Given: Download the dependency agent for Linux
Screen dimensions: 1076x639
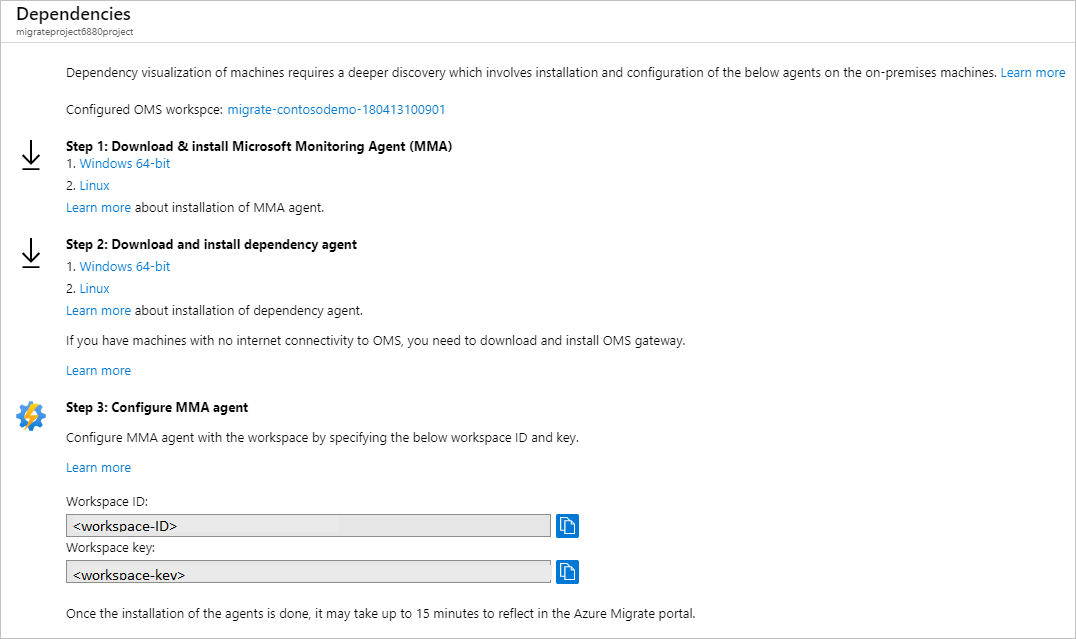Looking at the screenshot, I should [x=95, y=289].
